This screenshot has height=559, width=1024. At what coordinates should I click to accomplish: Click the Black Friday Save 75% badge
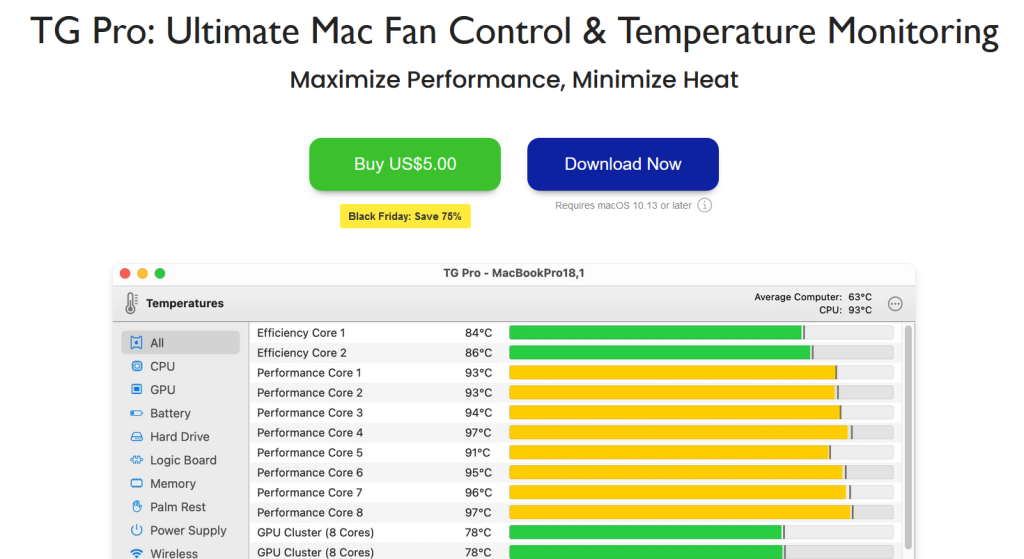405,216
